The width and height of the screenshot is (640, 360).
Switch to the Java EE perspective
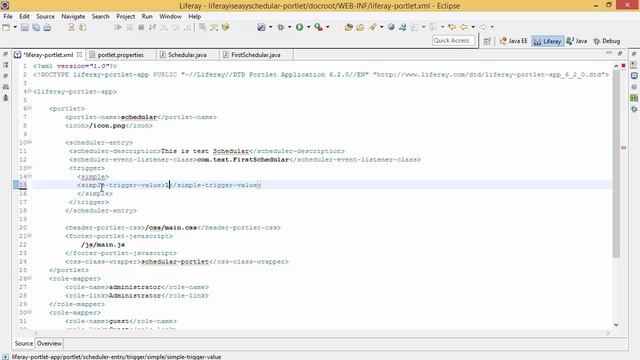pyautogui.click(x=513, y=41)
